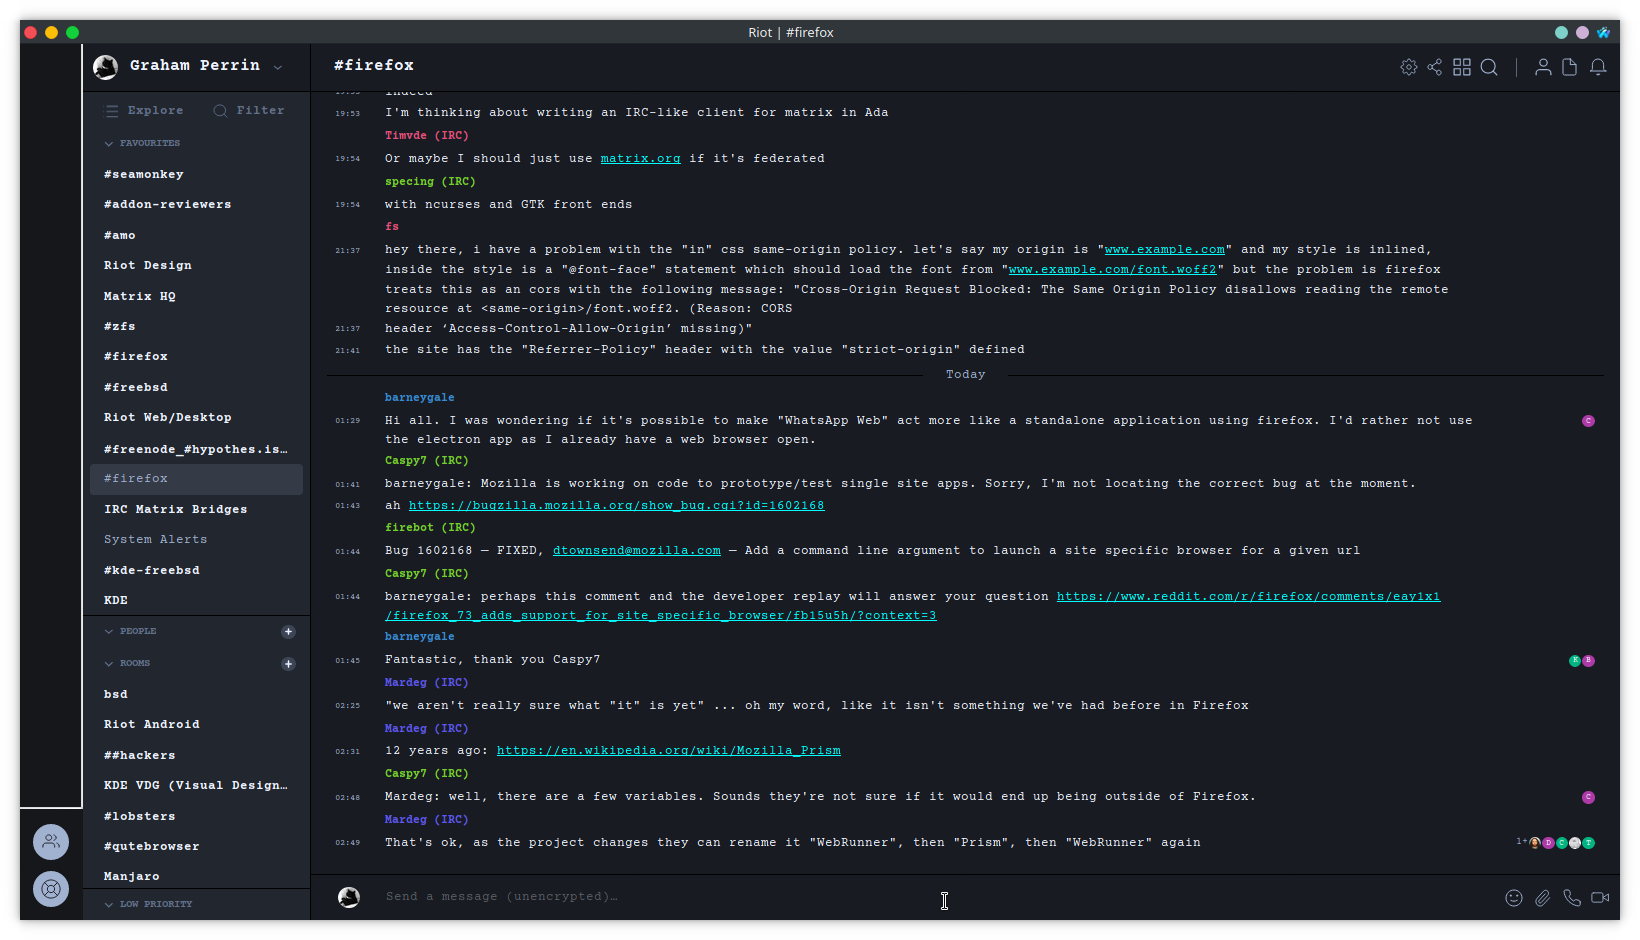Start a voice call
Screen dimensions: 1640x940
[x=1572, y=898]
